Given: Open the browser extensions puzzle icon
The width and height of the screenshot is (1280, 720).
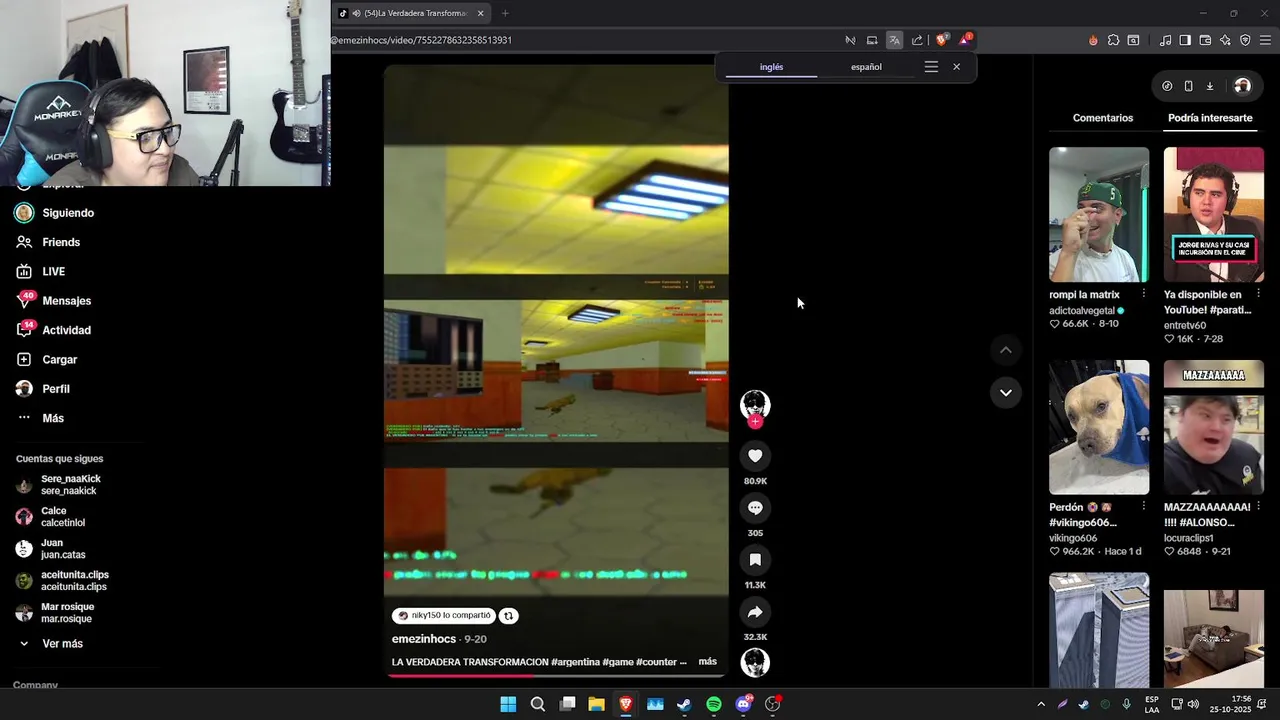Looking at the screenshot, I should 1113,40.
